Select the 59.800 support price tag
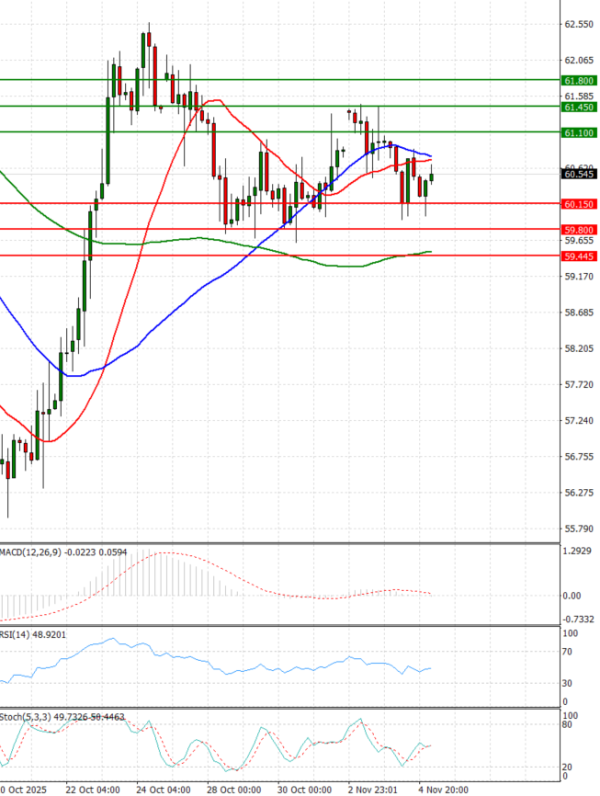 (x=579, y=229)
